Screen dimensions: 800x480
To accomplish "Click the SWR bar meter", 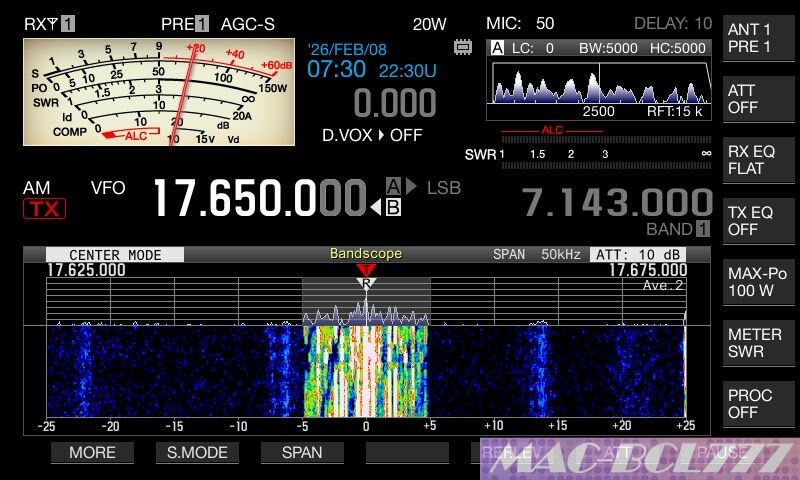I will [x=606, y=165].
